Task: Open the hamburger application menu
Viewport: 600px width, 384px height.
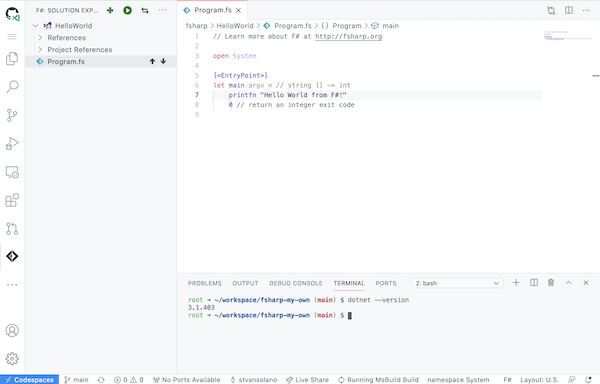Action: click(x=12, y=37)
